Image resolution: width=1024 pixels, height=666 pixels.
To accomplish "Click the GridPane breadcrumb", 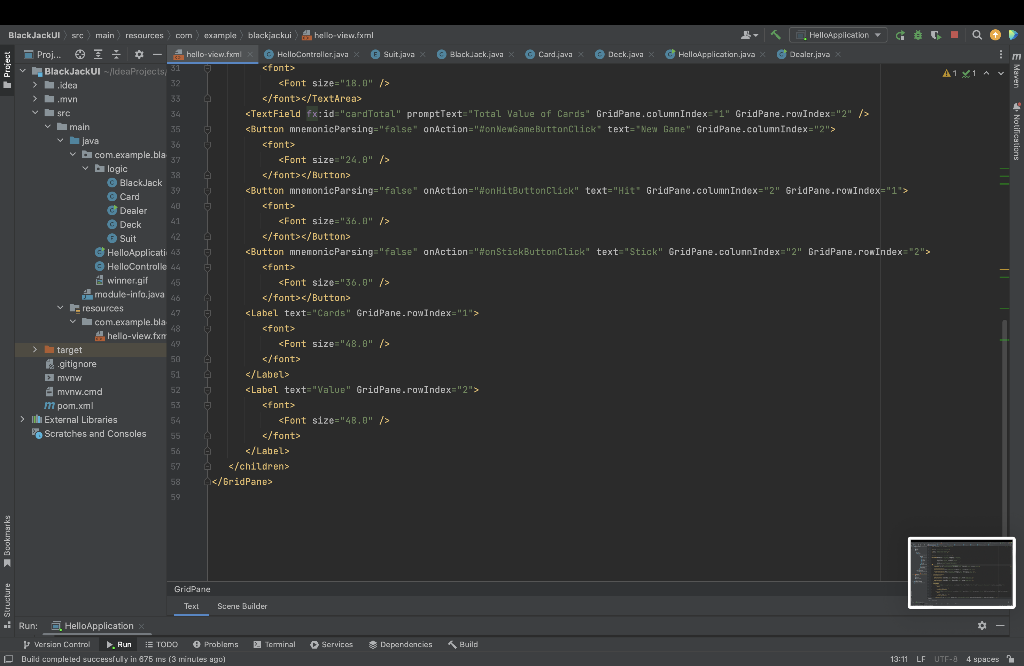I will (x=192, y=589).
